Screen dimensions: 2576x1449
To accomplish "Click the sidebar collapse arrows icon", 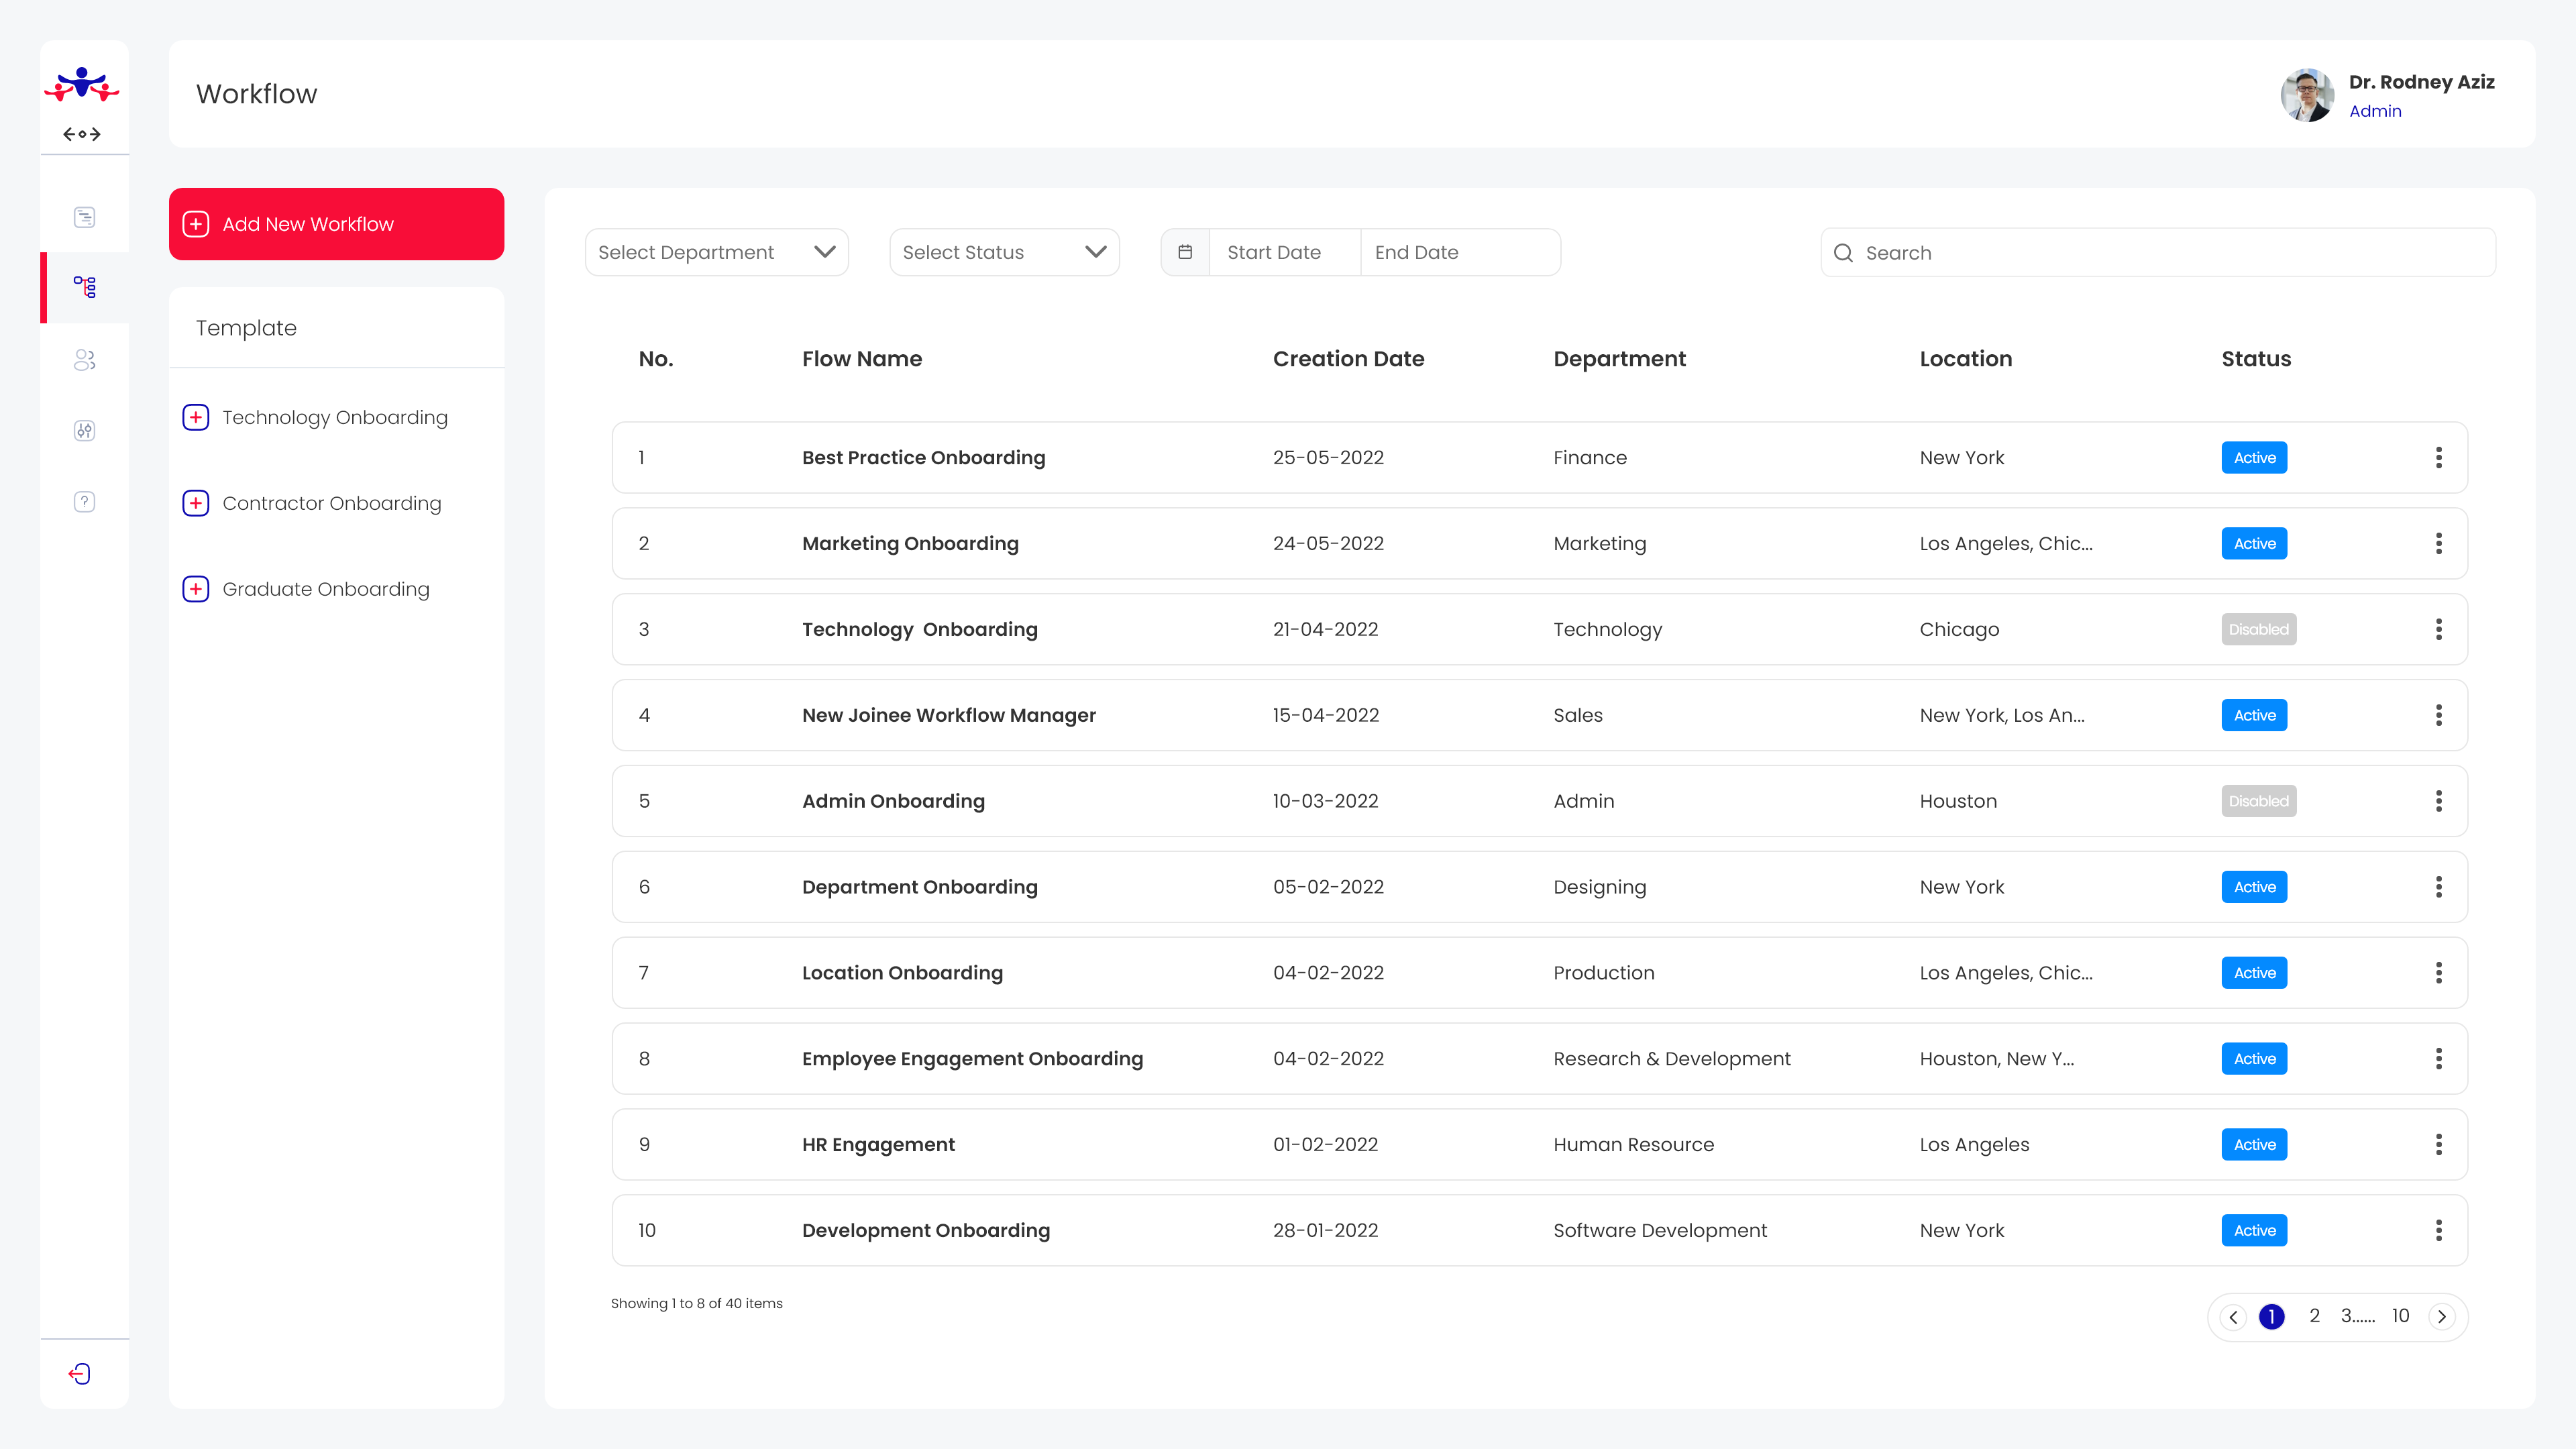I will pyautogui.click(x=82, y=134).
